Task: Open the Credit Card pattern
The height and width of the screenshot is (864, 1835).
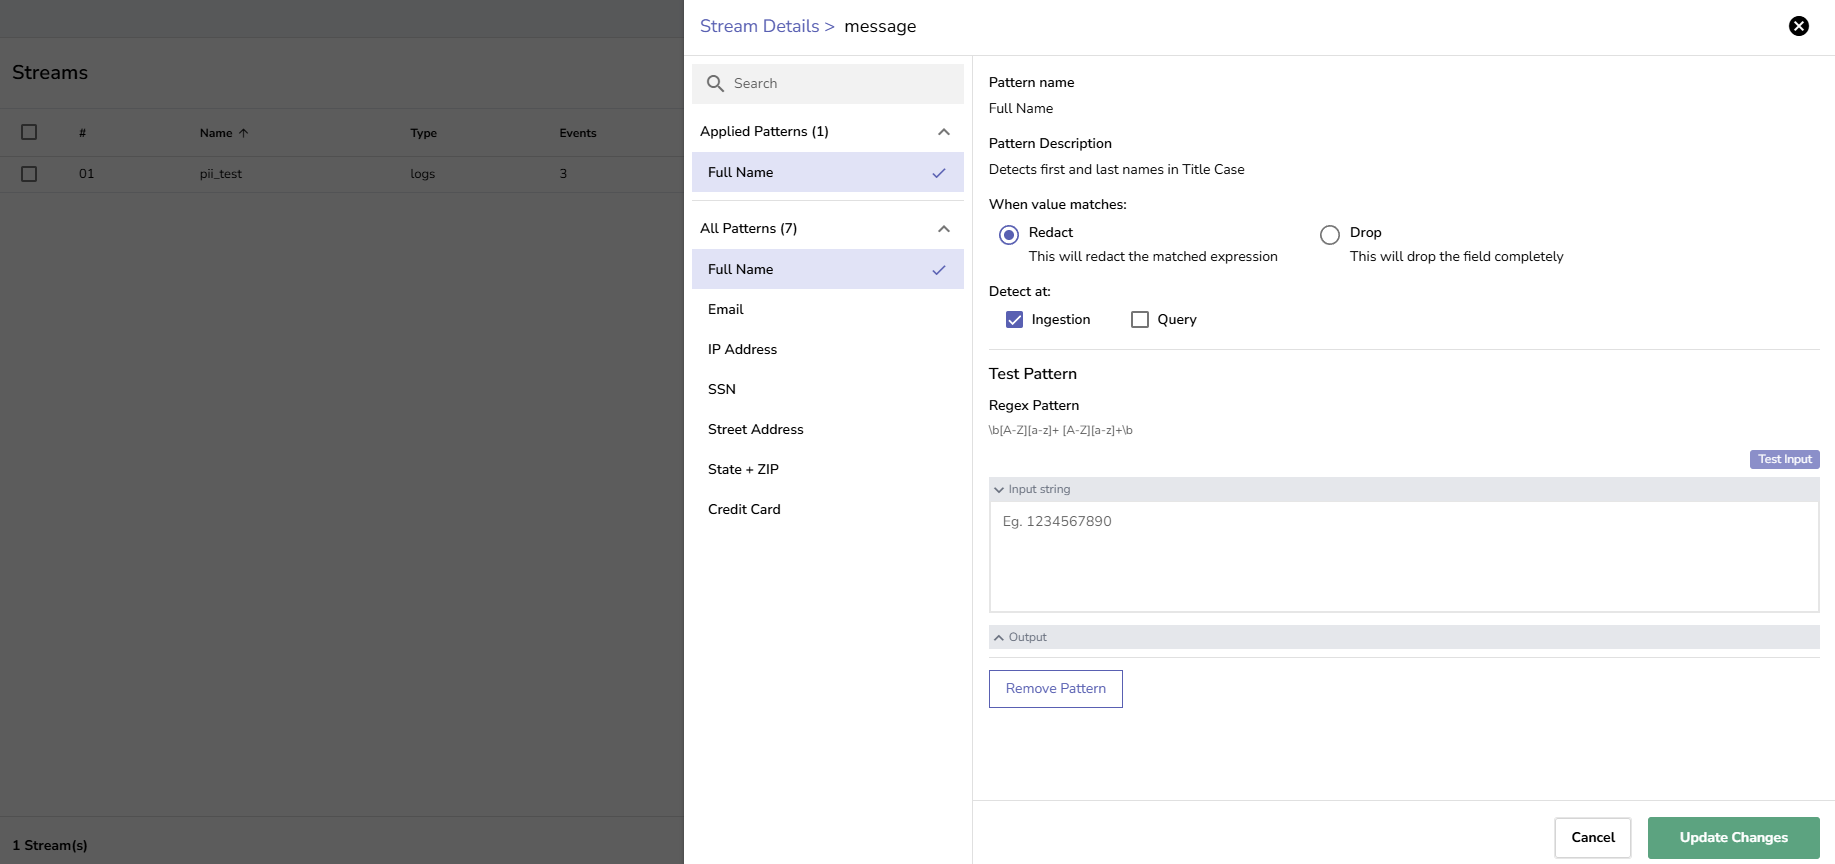Action: pyautogui.click(x=744, y=510)
